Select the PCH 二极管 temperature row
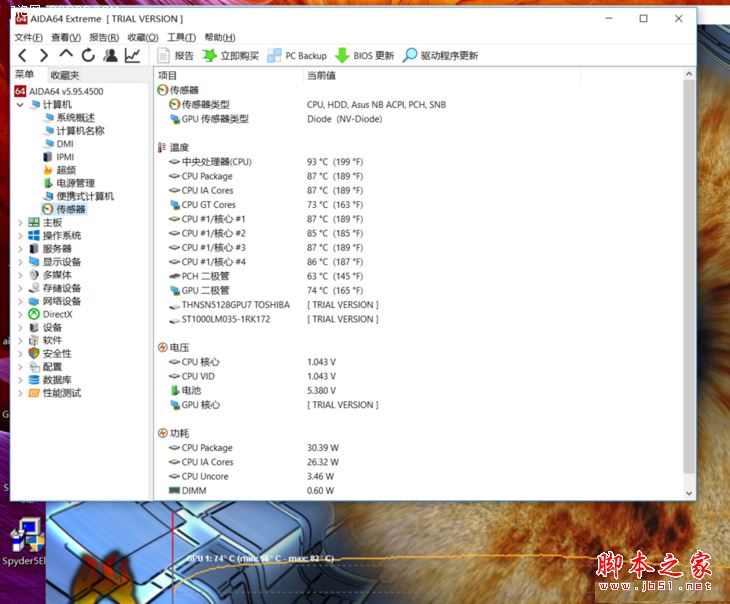The image size is (730, 604). [417, 276]
